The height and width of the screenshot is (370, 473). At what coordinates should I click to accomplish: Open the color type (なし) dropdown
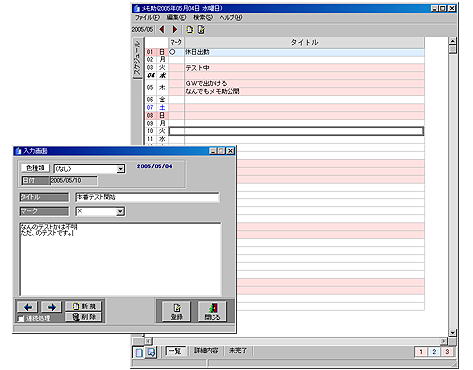[121, 169]
